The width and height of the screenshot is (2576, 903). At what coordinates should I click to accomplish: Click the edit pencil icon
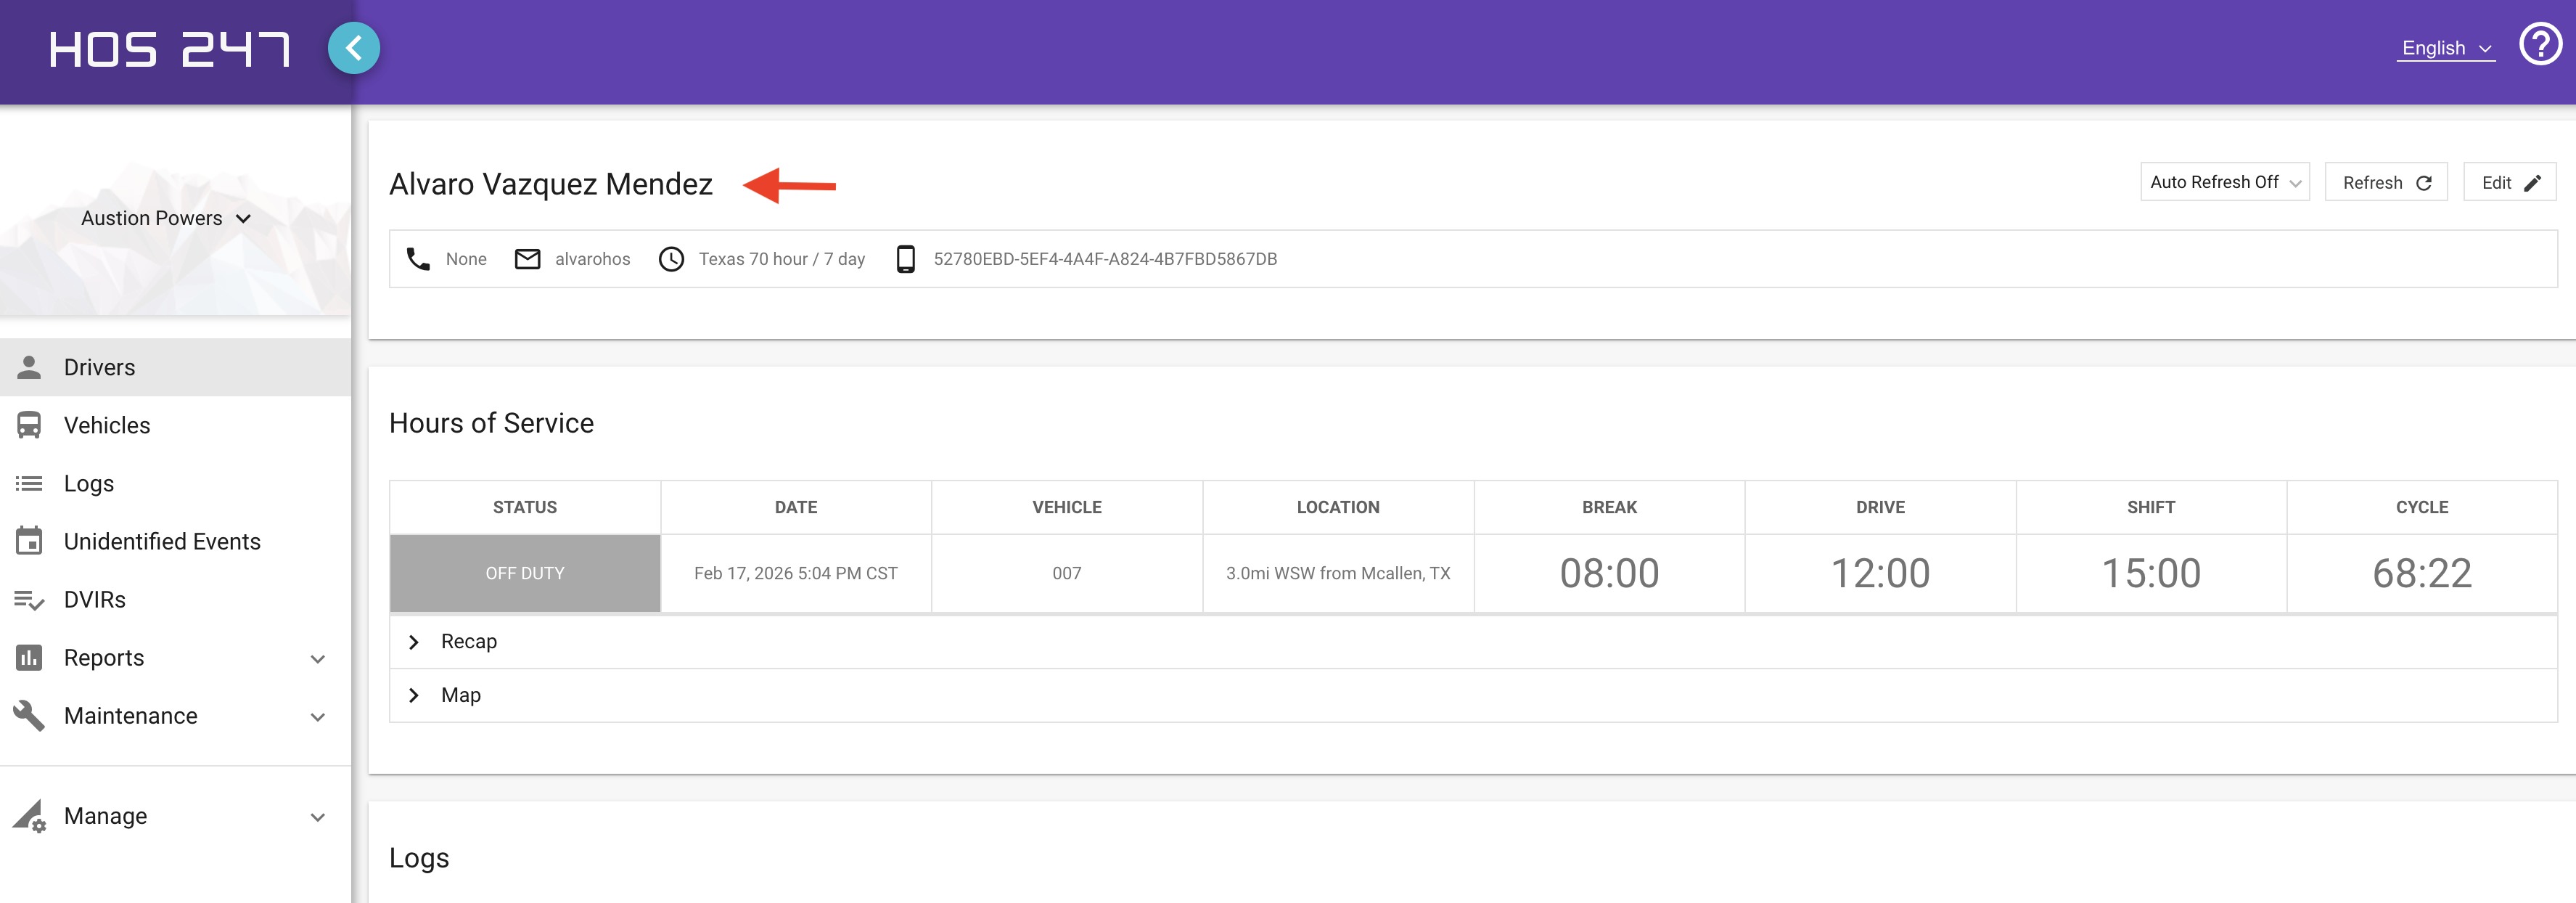[2532, 183]
